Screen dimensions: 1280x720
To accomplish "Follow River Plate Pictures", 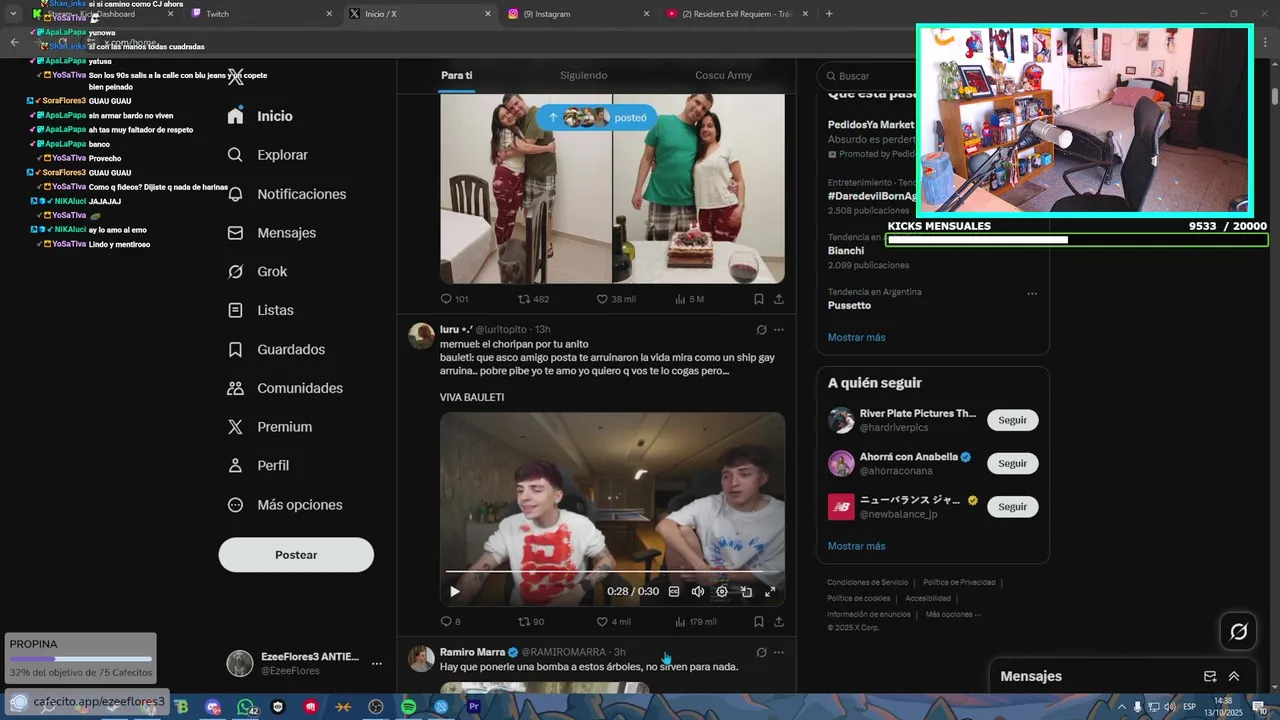I will (x=1012, y=420).
